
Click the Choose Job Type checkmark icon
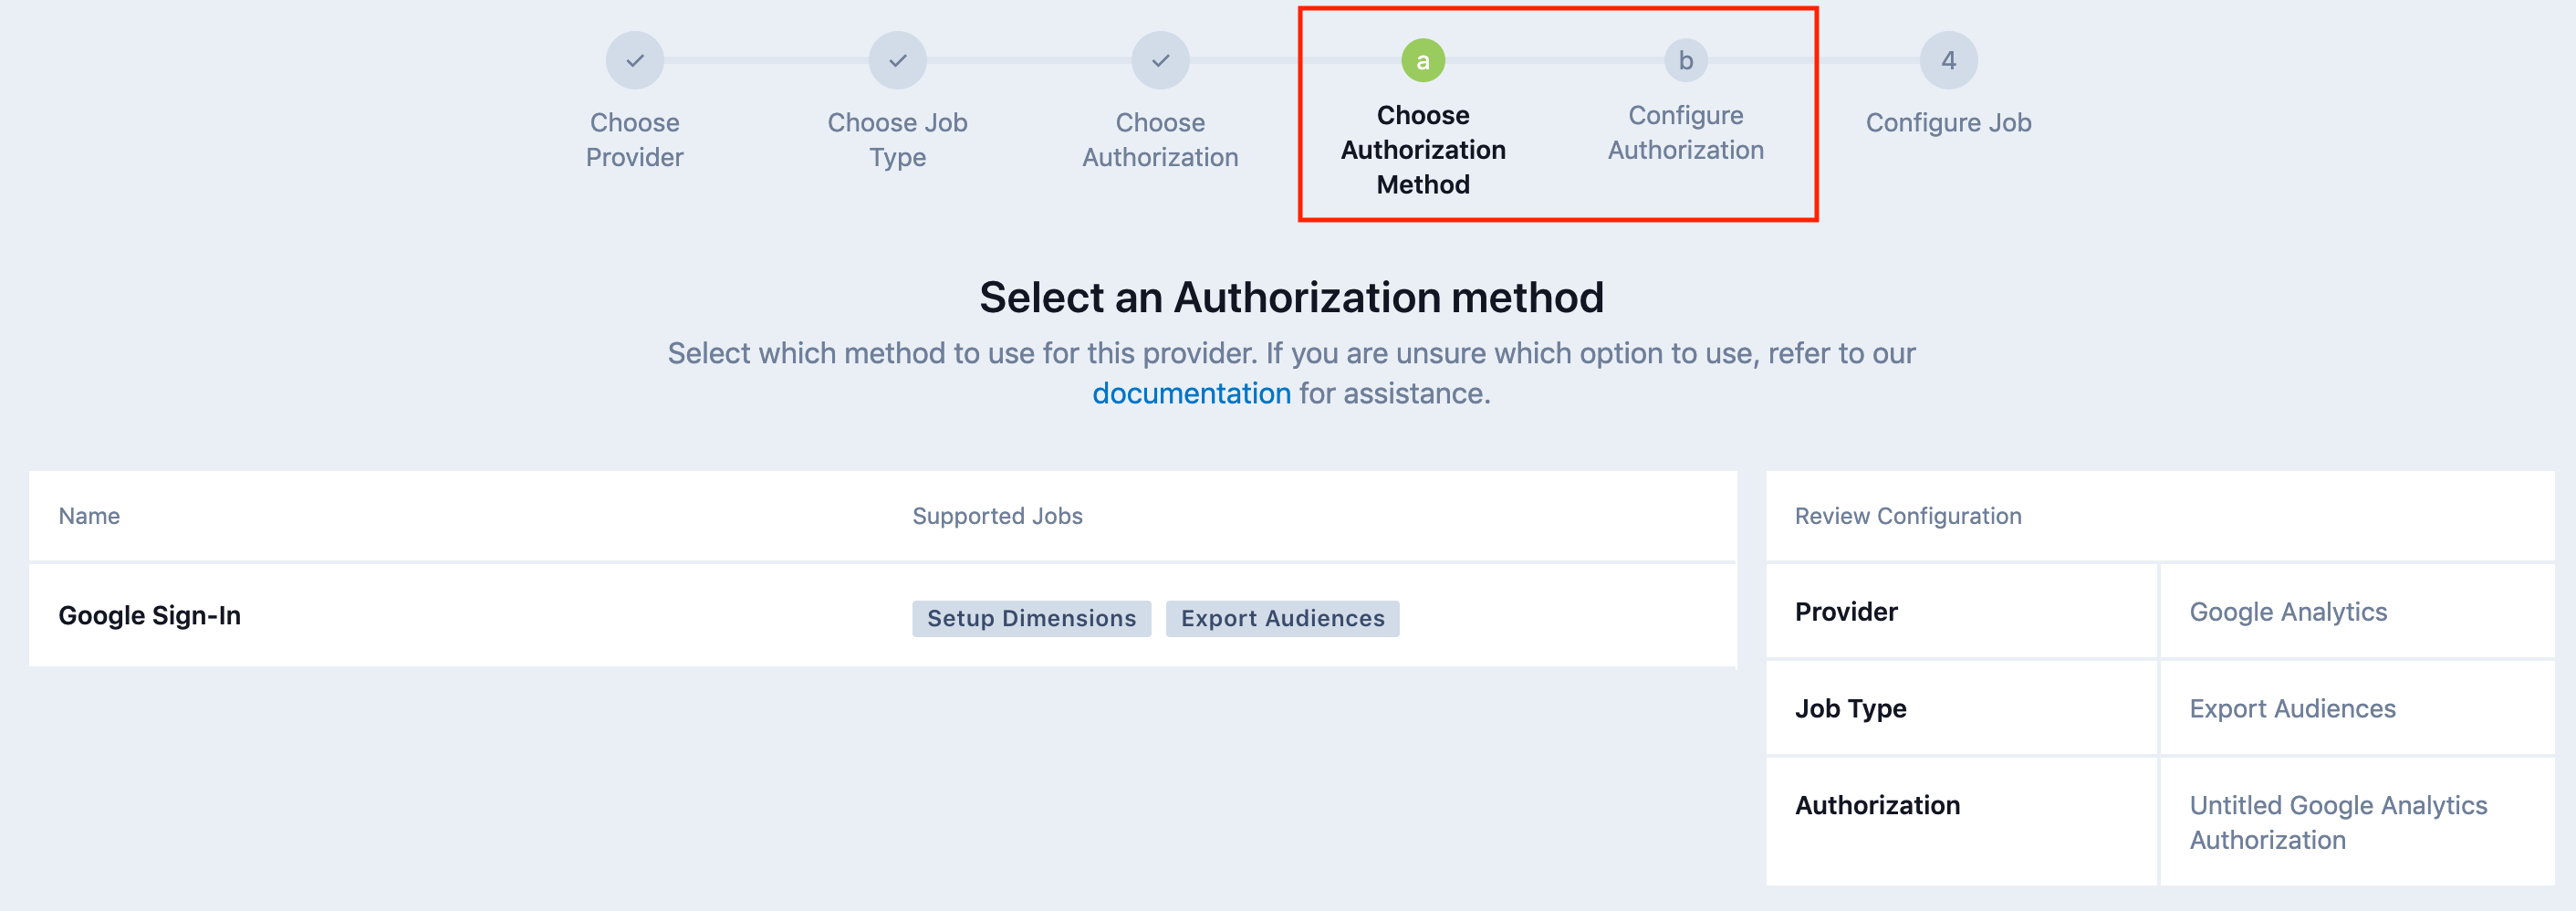coord(897,59)
